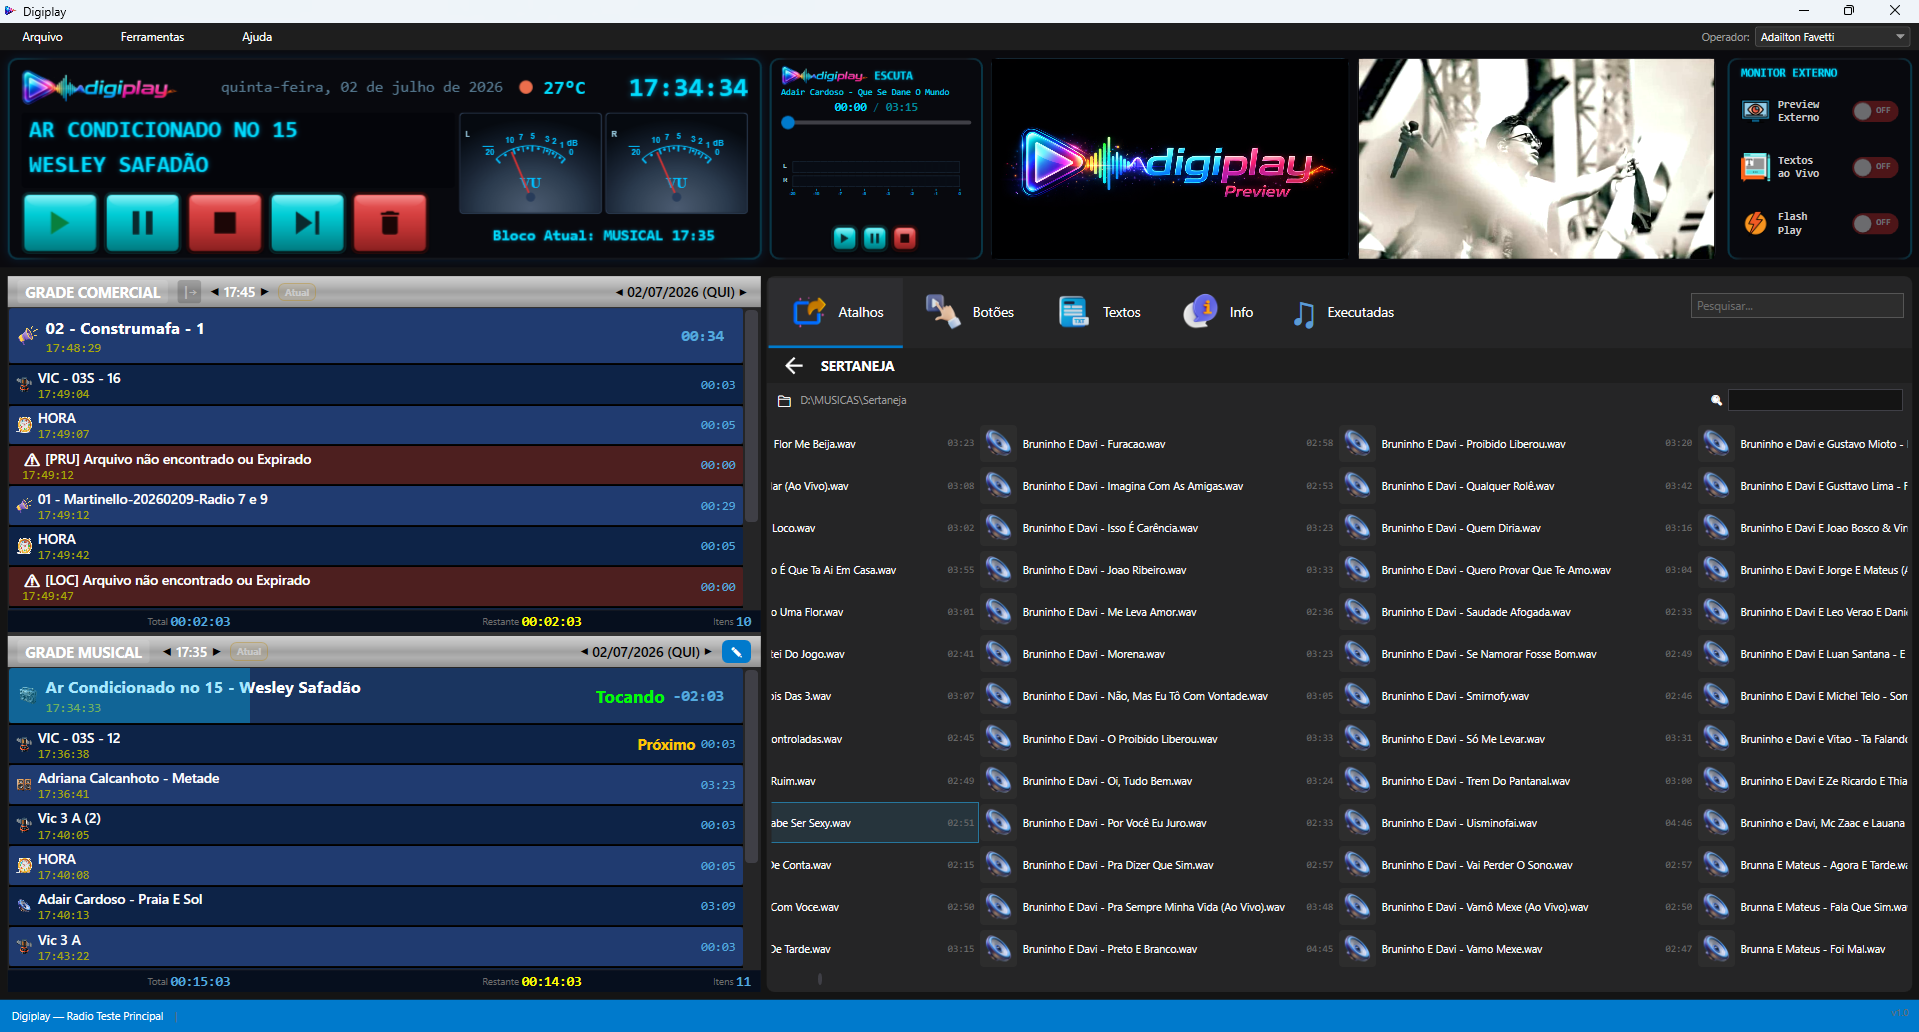Click the Flash Play lightning icon
This screenshot has height=1032, width=1919.
tap(1755, 223)
